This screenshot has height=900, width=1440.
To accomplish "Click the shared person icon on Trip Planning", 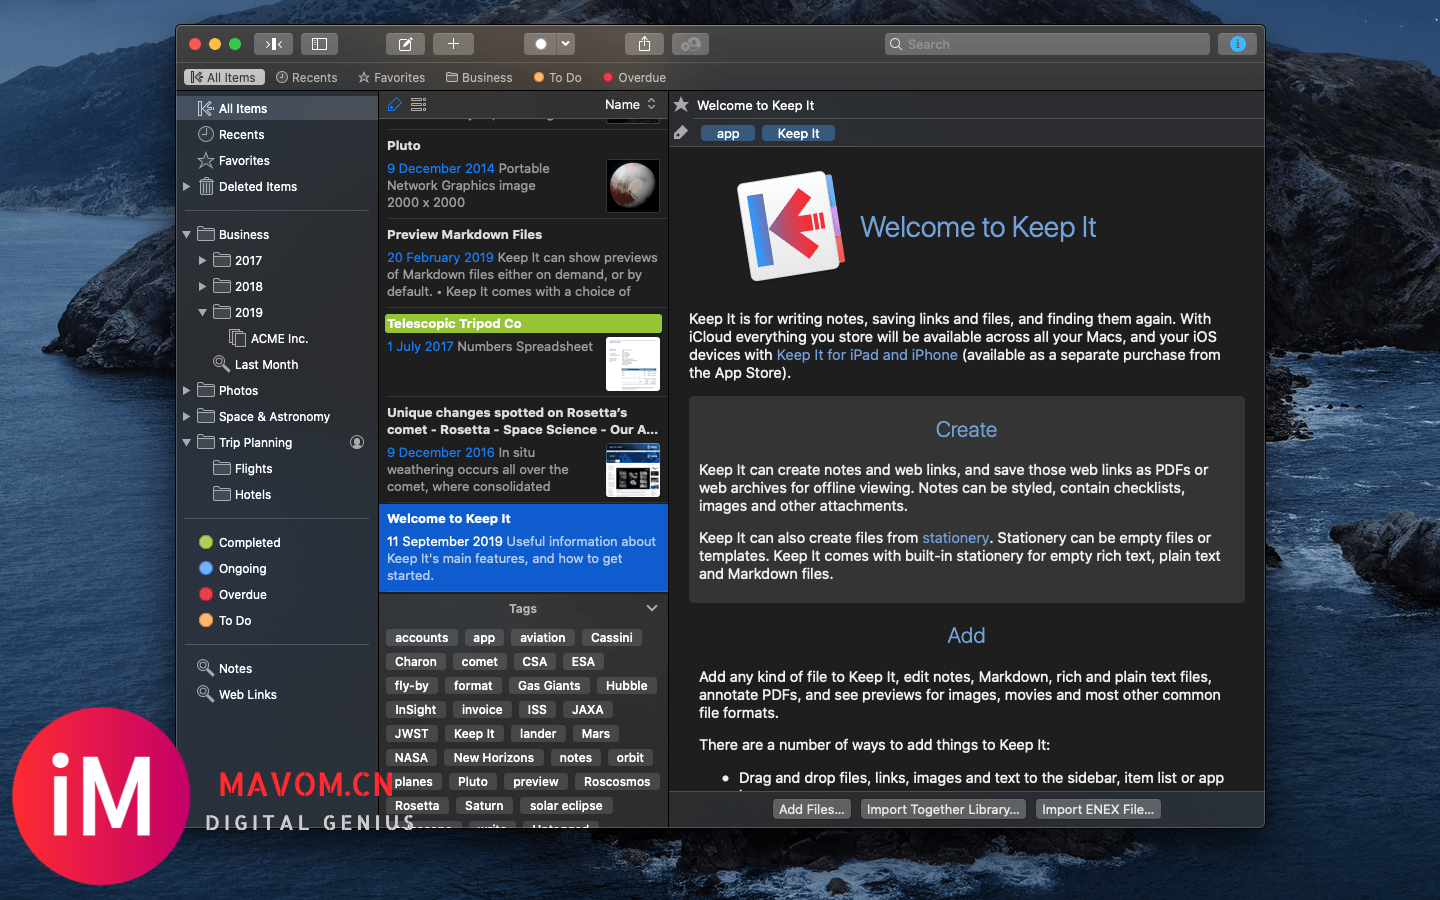I will [x=357, y=442].
